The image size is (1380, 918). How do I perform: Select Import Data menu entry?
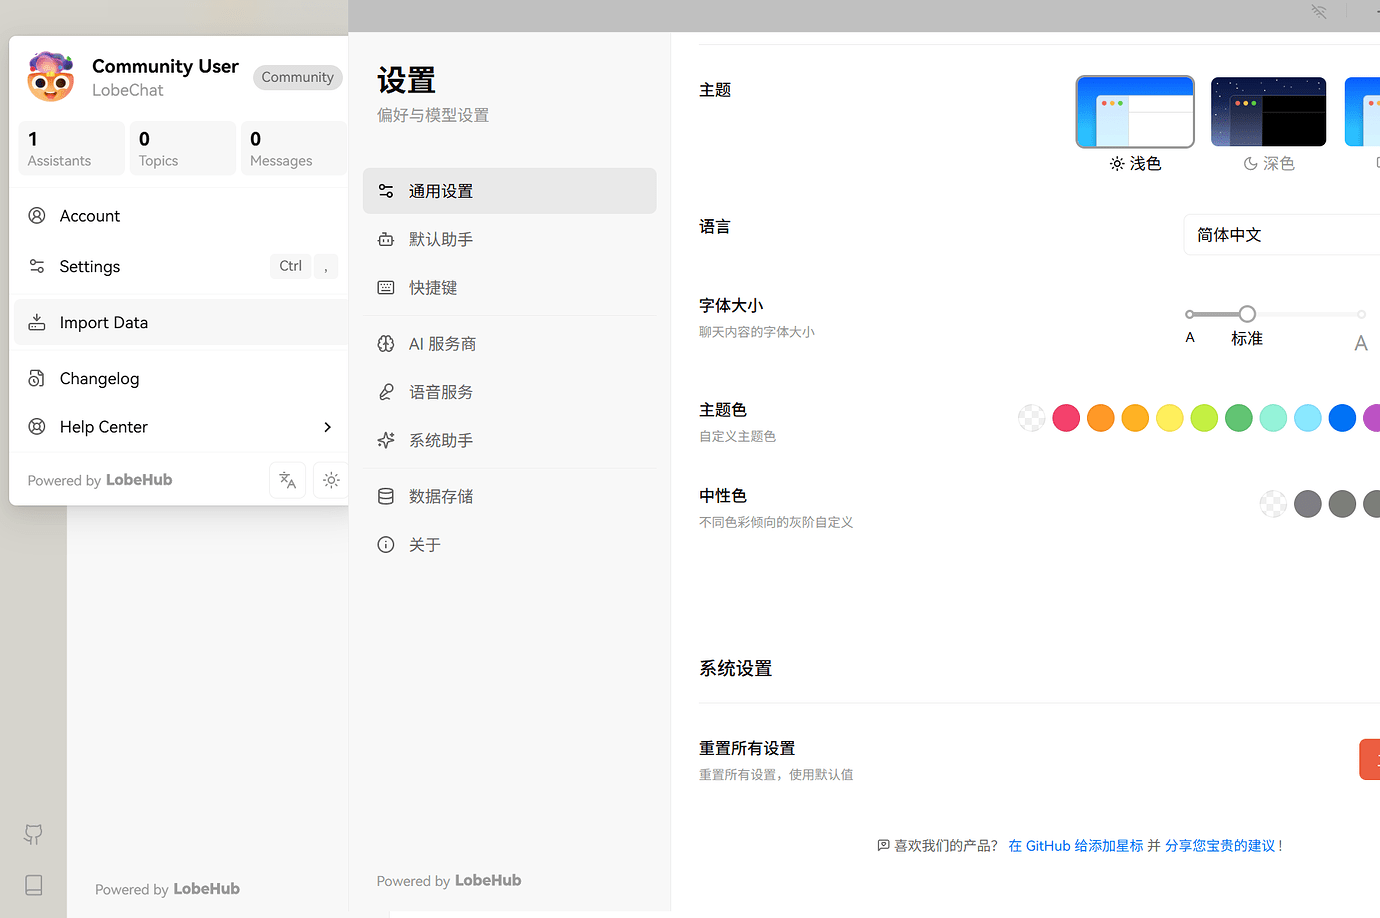coord(180,322)
